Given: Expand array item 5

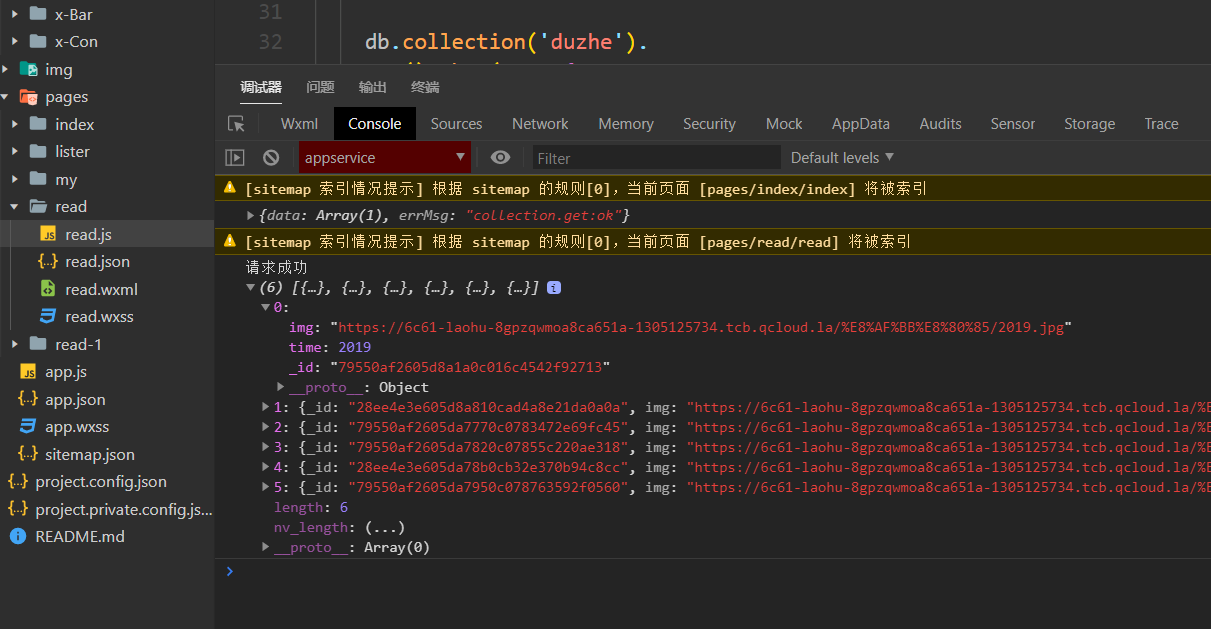Looking at the screenshot, I should 266,487.
